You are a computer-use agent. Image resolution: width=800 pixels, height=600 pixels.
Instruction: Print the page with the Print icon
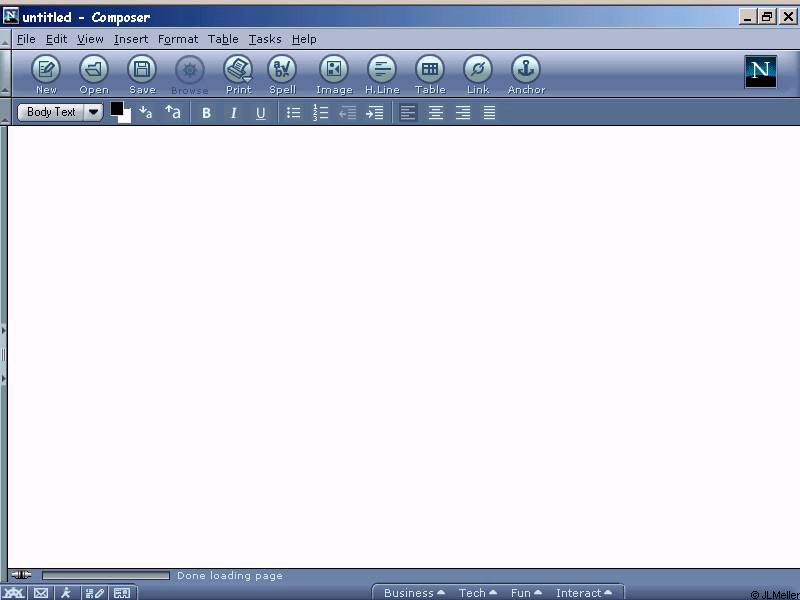pyautogui.click(x=238, y=74)
